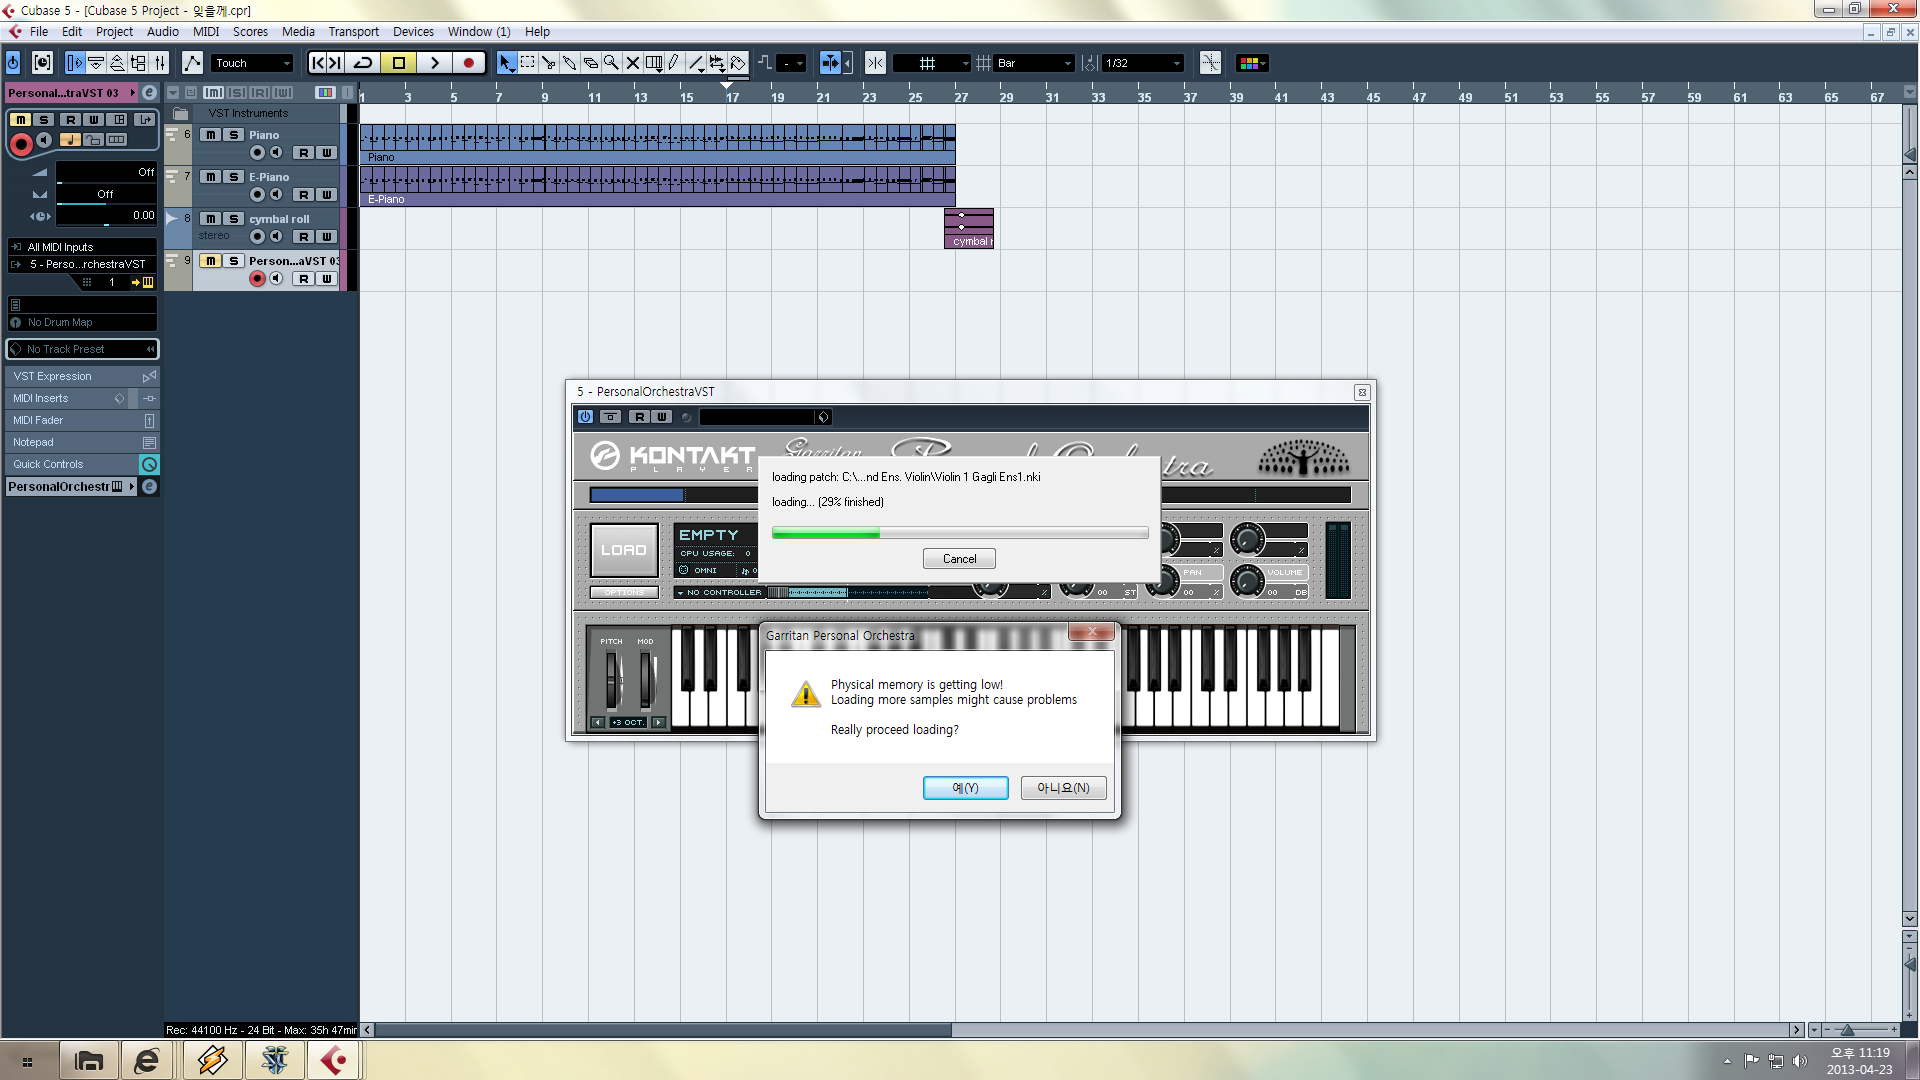Toggle Write automation on E-Piano track

[326, 195]
